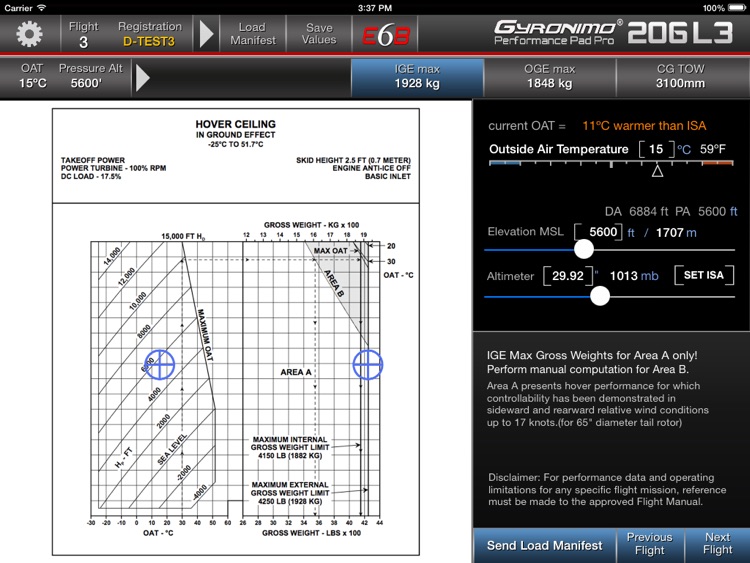750x563 pixels.
Task: Tap the 3:37 PM clock
Action: point(375,8)
